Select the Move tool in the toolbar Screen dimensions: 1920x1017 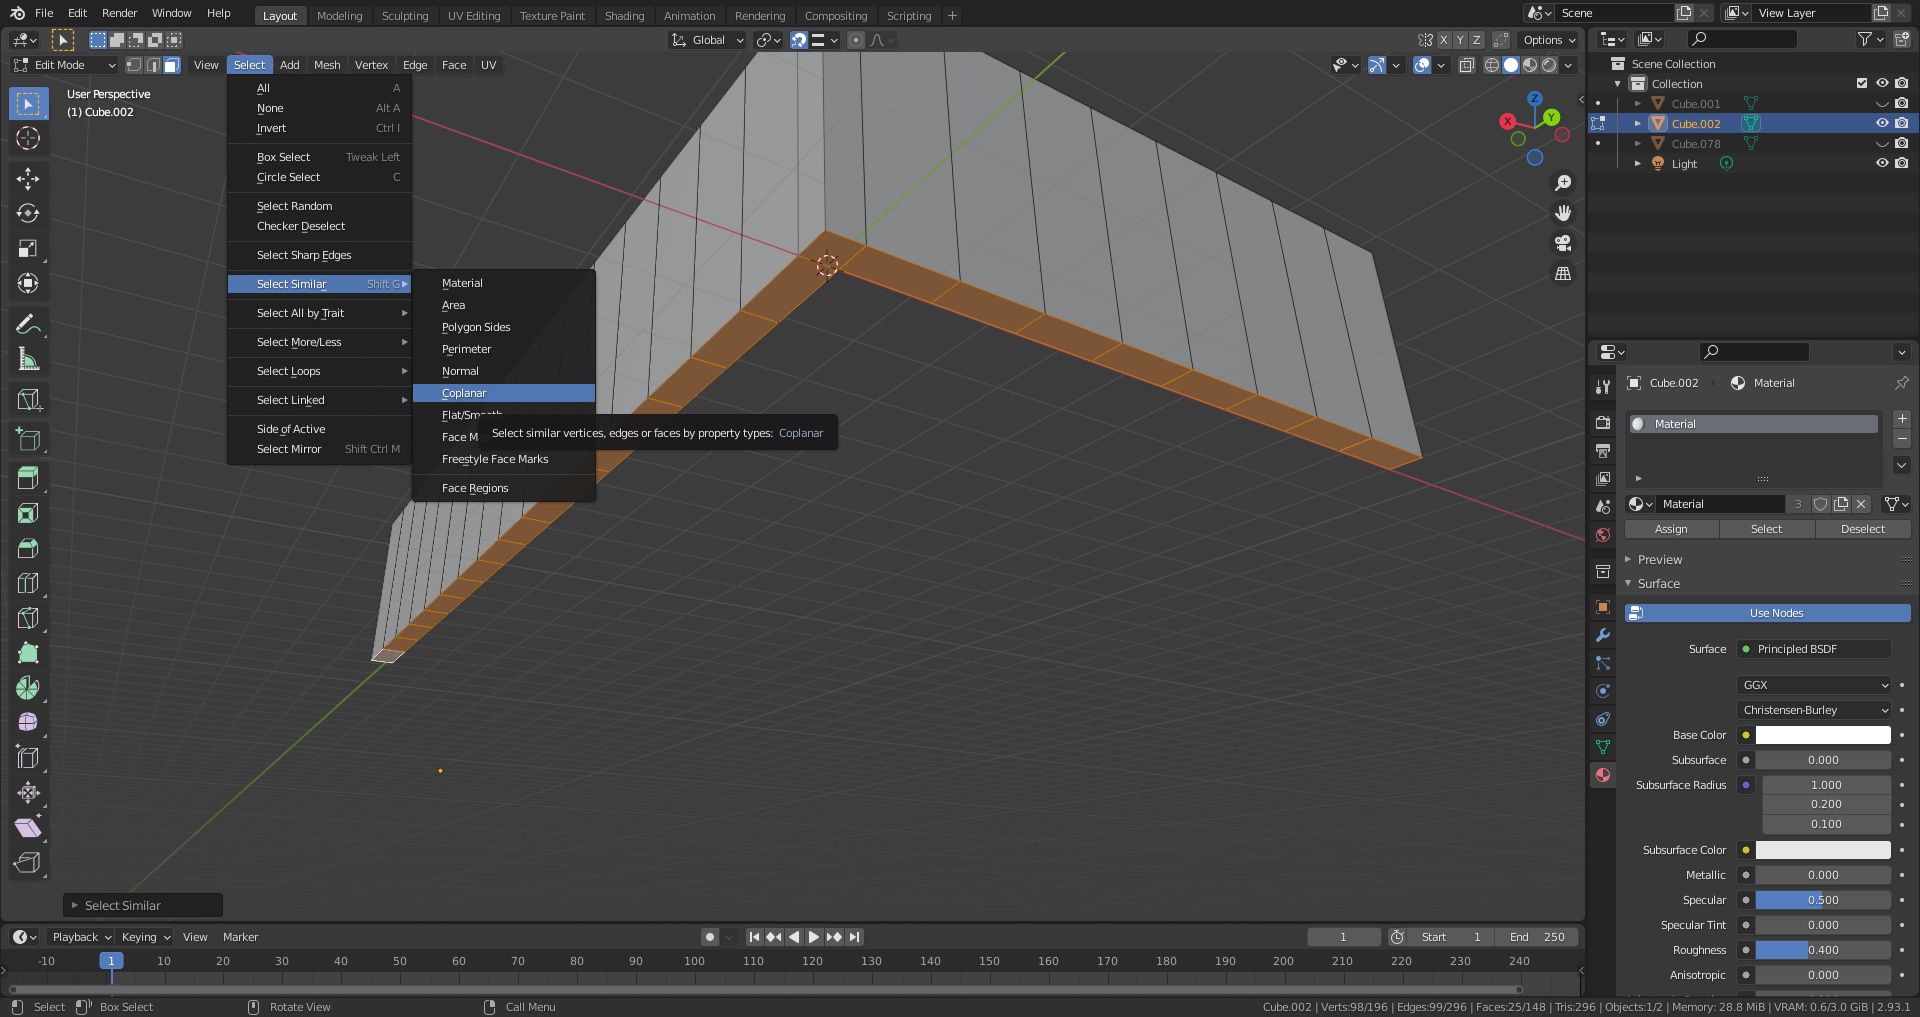pos(28,179)
